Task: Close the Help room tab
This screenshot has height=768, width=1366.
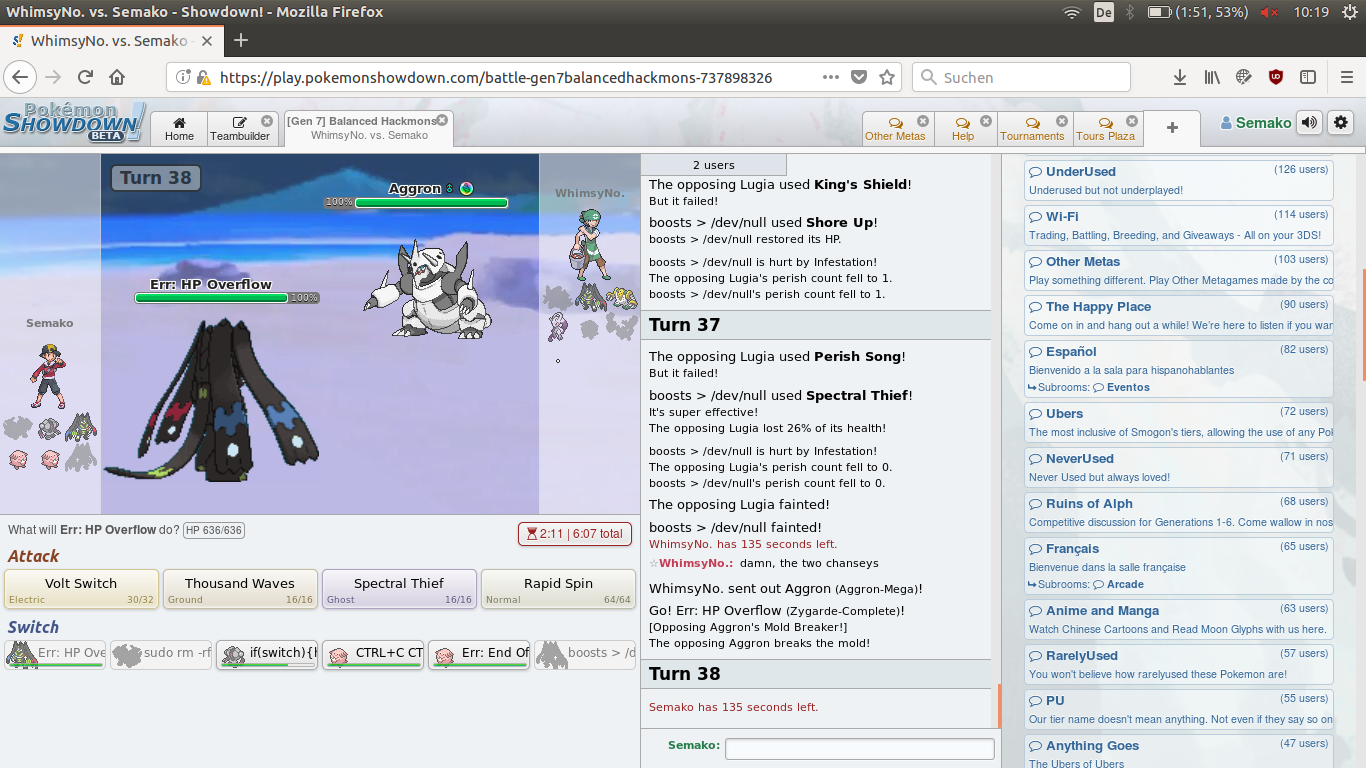Action: (987, 121)
